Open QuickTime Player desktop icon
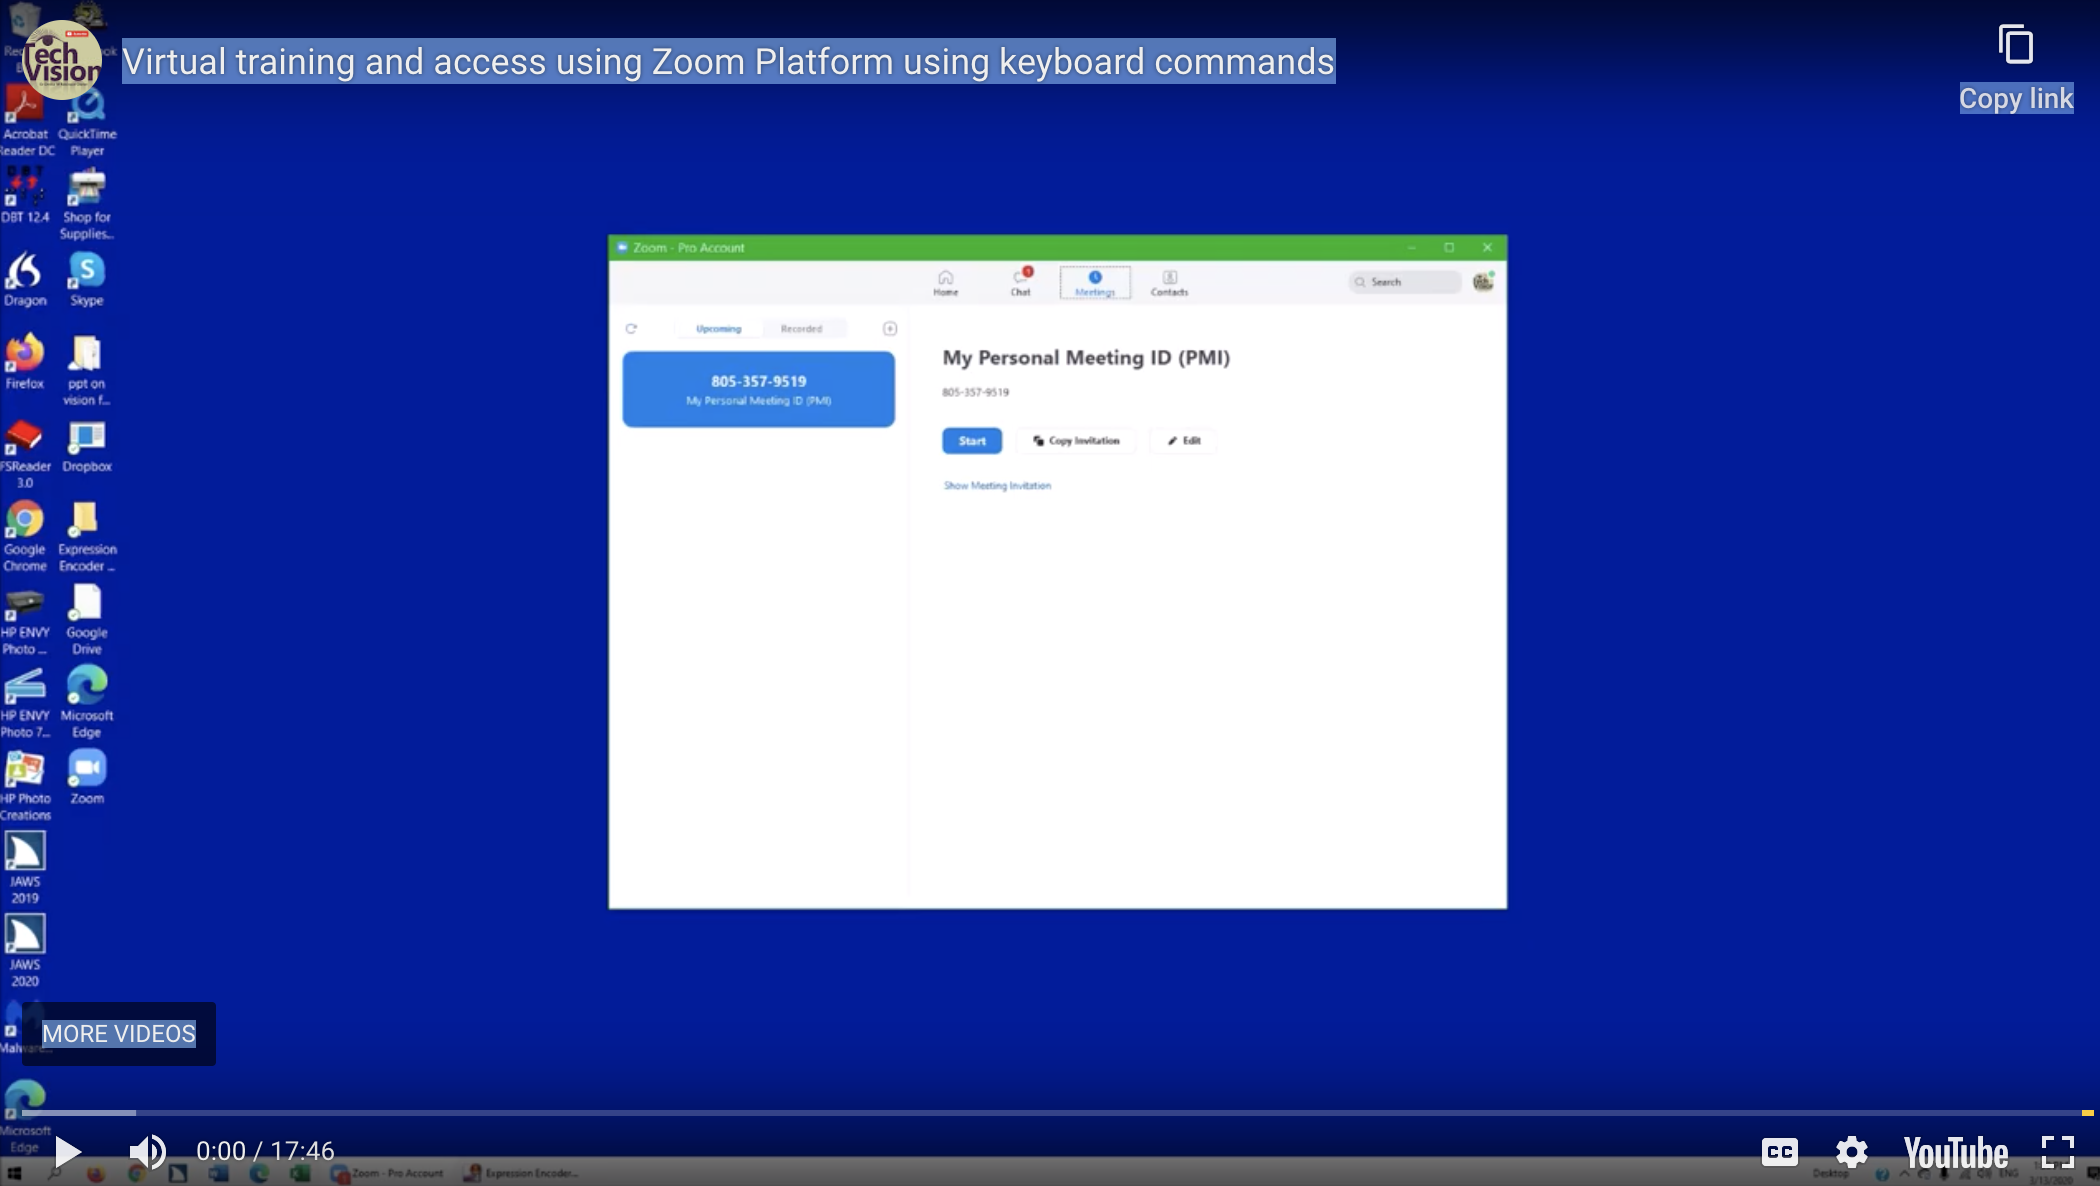Image resolution: width=2100 pixels, height=1186 pixels. tap(87, 122)
